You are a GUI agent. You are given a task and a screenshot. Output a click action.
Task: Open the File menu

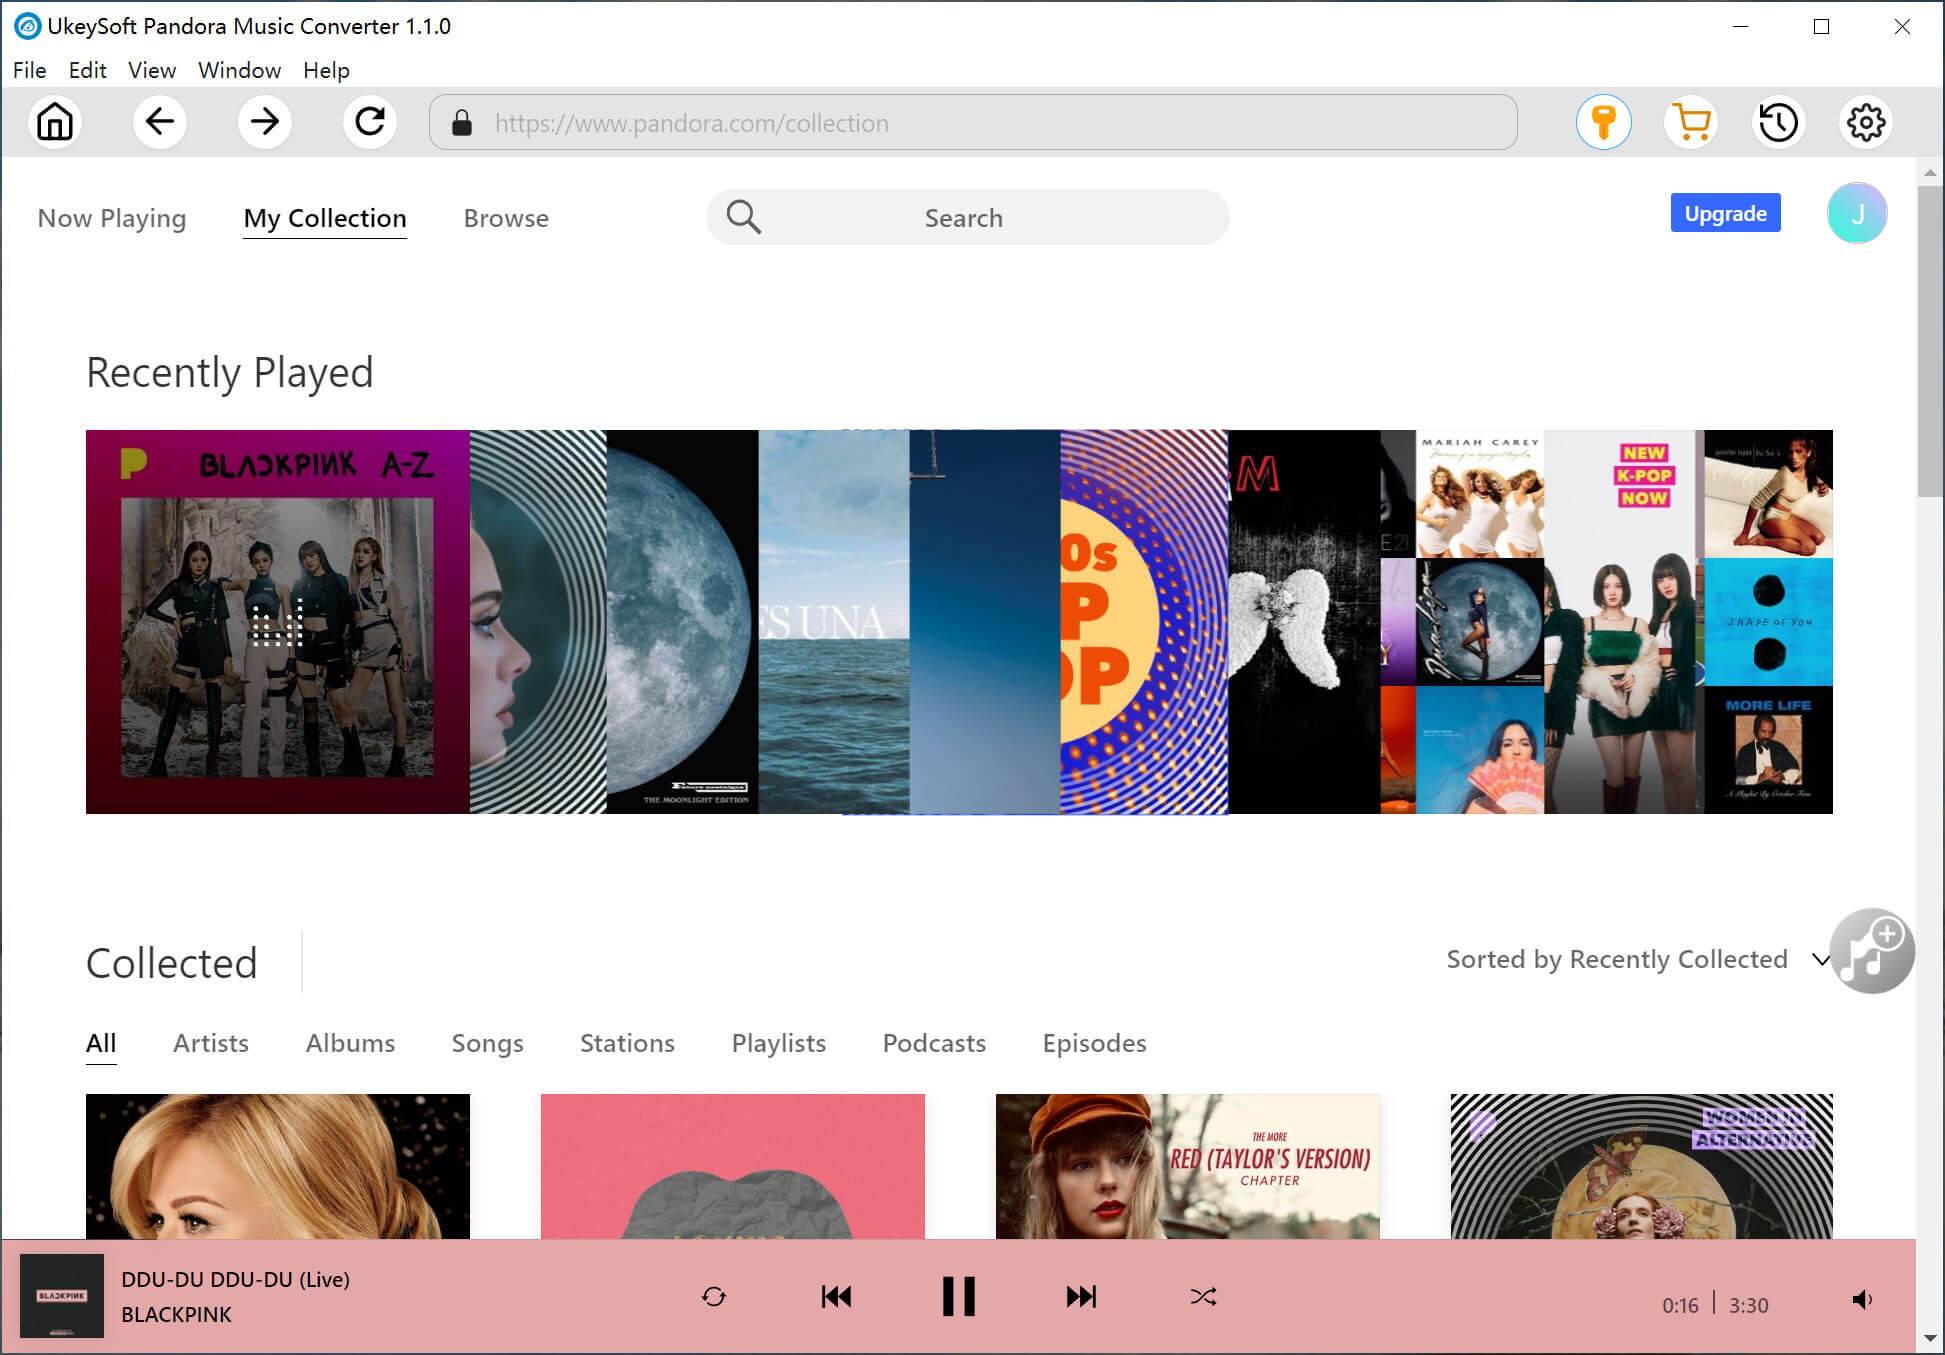(x=27, y=69)
